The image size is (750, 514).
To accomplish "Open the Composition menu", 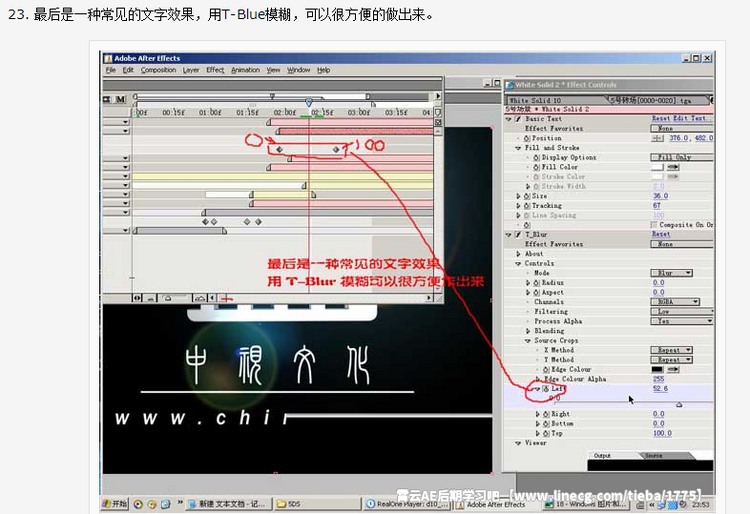I will click(x=158, y=70).
